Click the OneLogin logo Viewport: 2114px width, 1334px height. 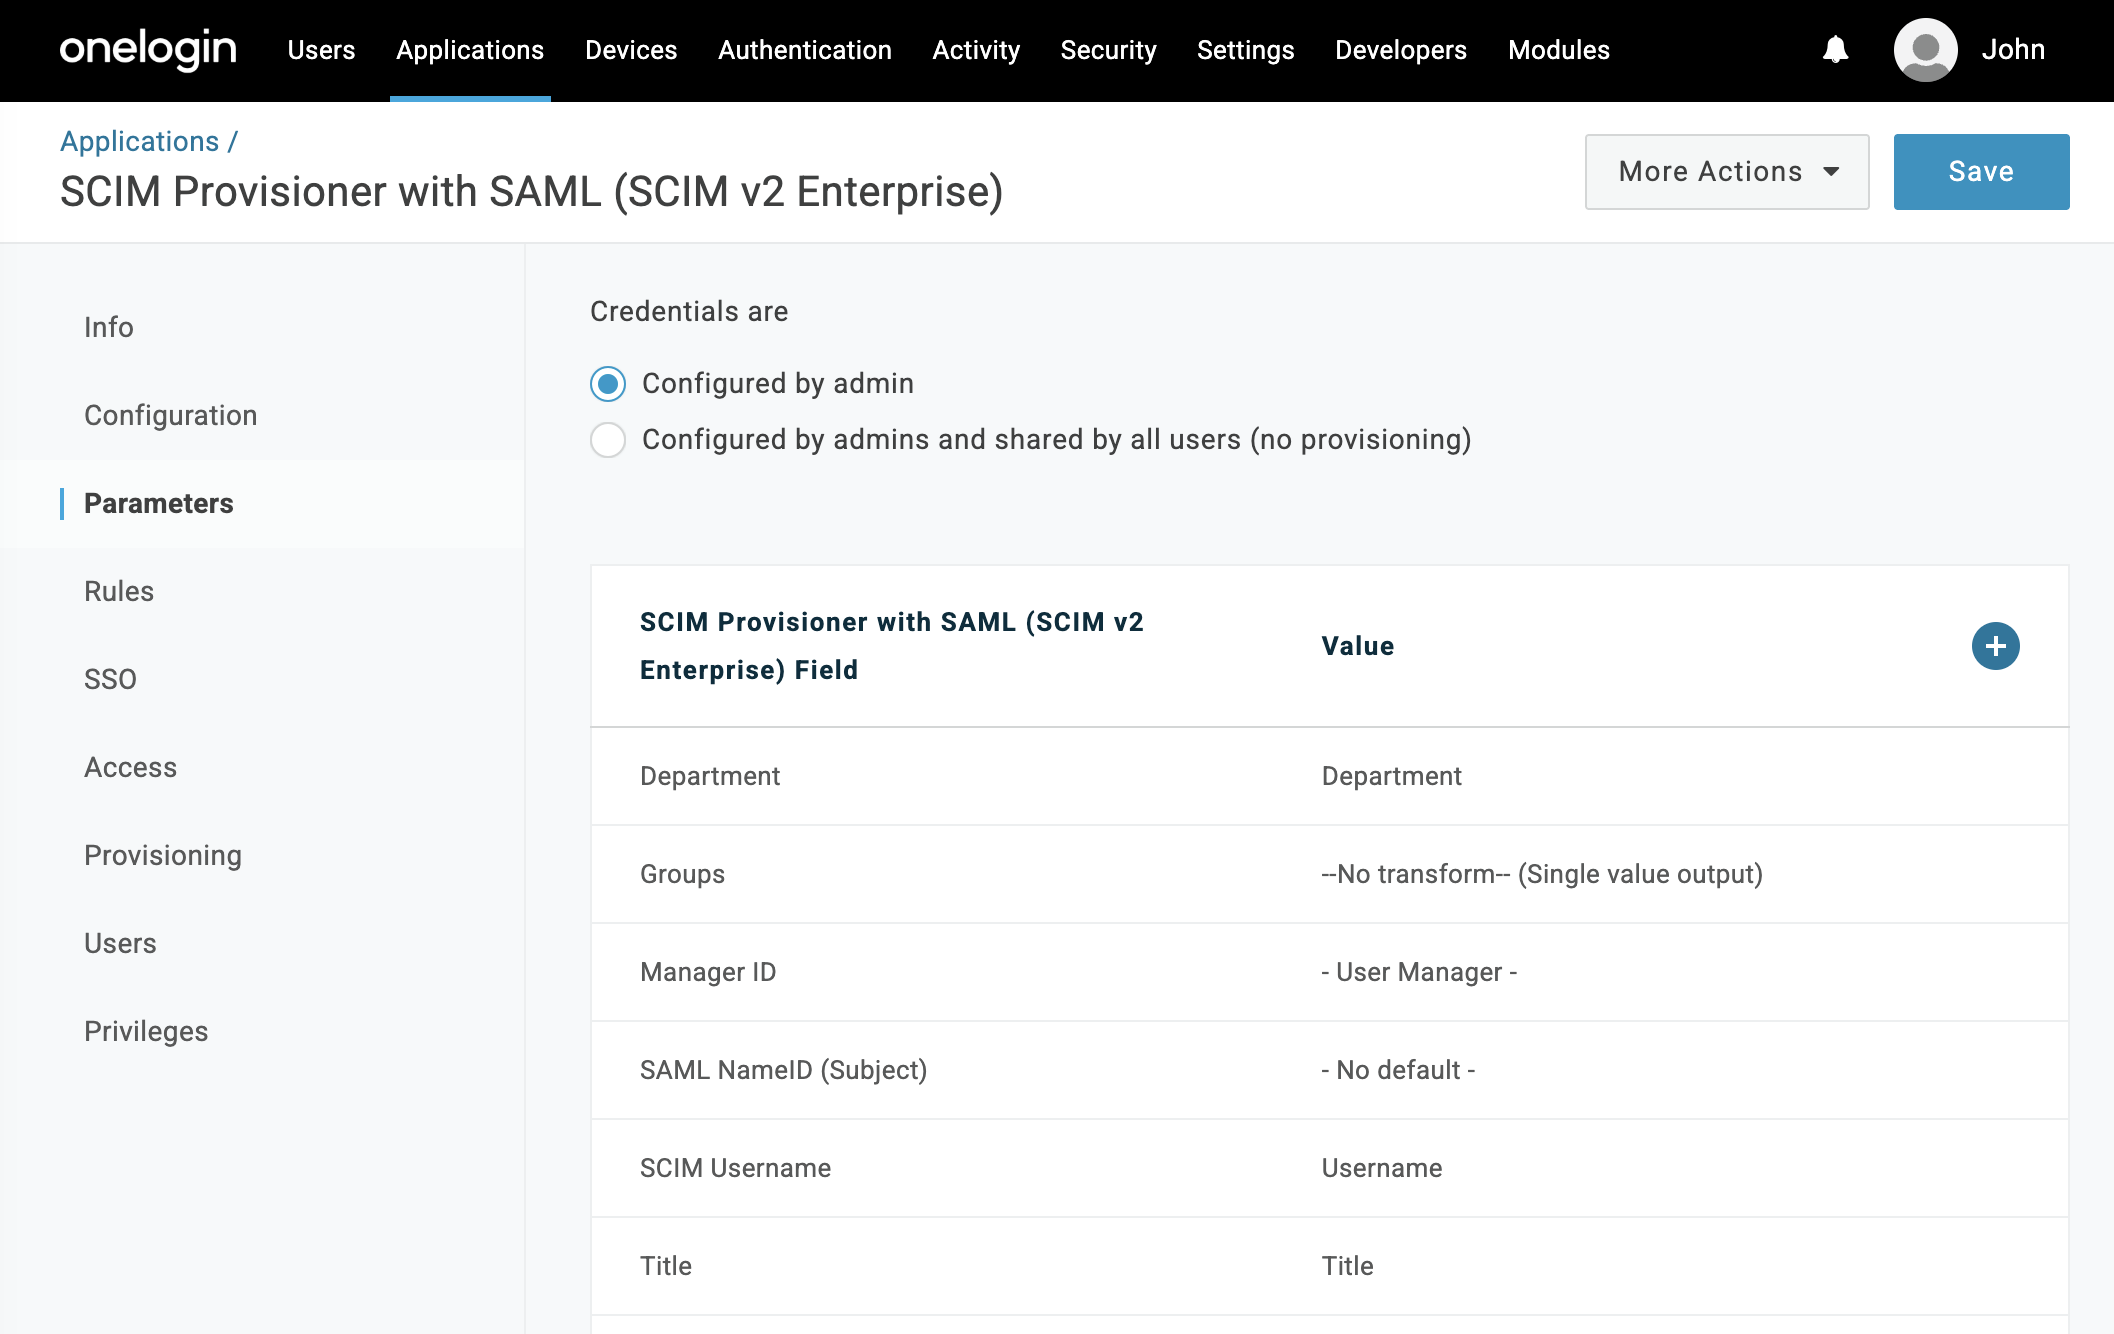tap(148, 49)
